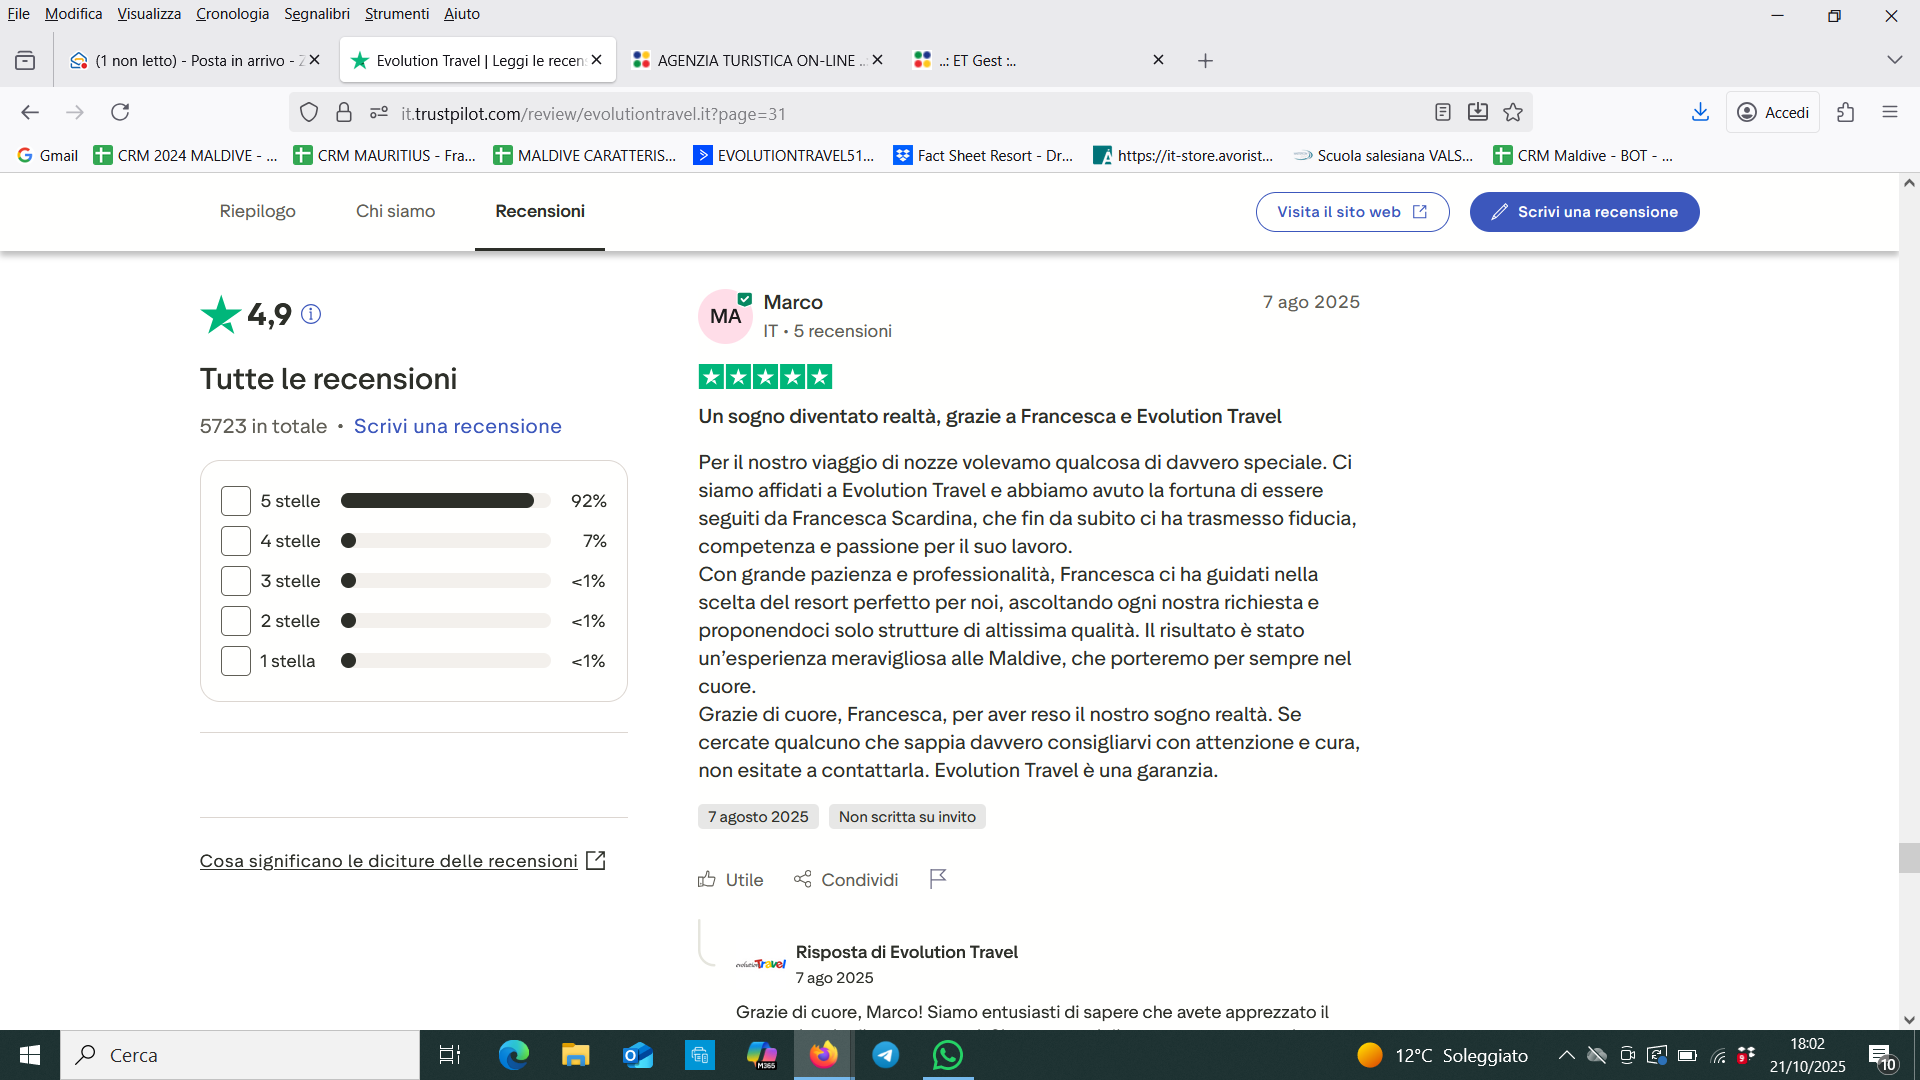Open File Explorer from the taskbar
Image resolution: width=1920 pixels, height=1080 pixels.
(x=576, y=1055)
